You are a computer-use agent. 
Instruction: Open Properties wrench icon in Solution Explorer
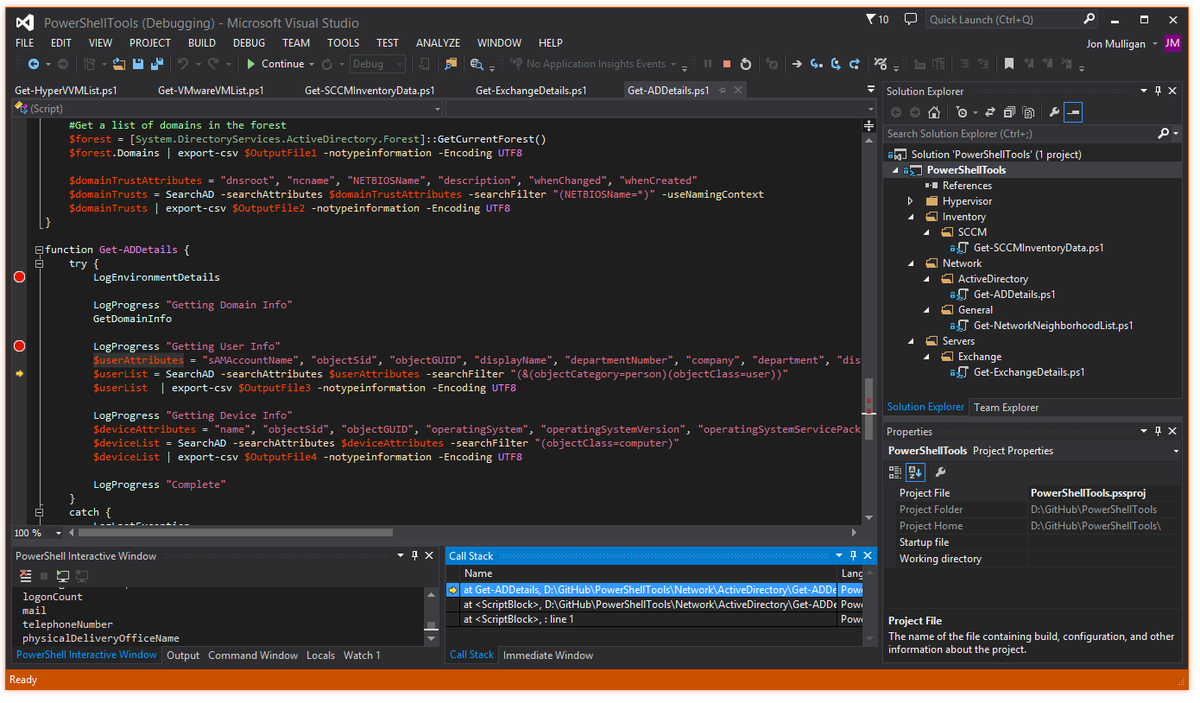coord(1054,112)
